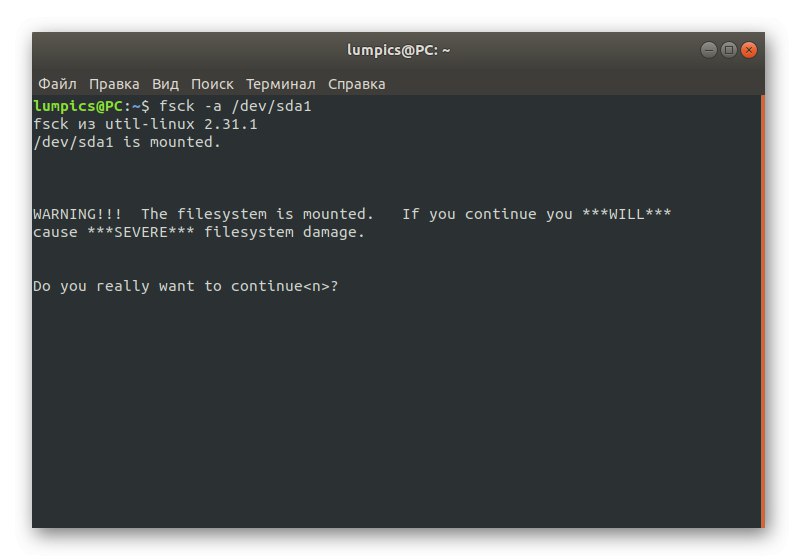Open the Файл menu
Image resolution: width=797 pixels, height=560 pixels.
pyautogui.click(x=58, y=84)
